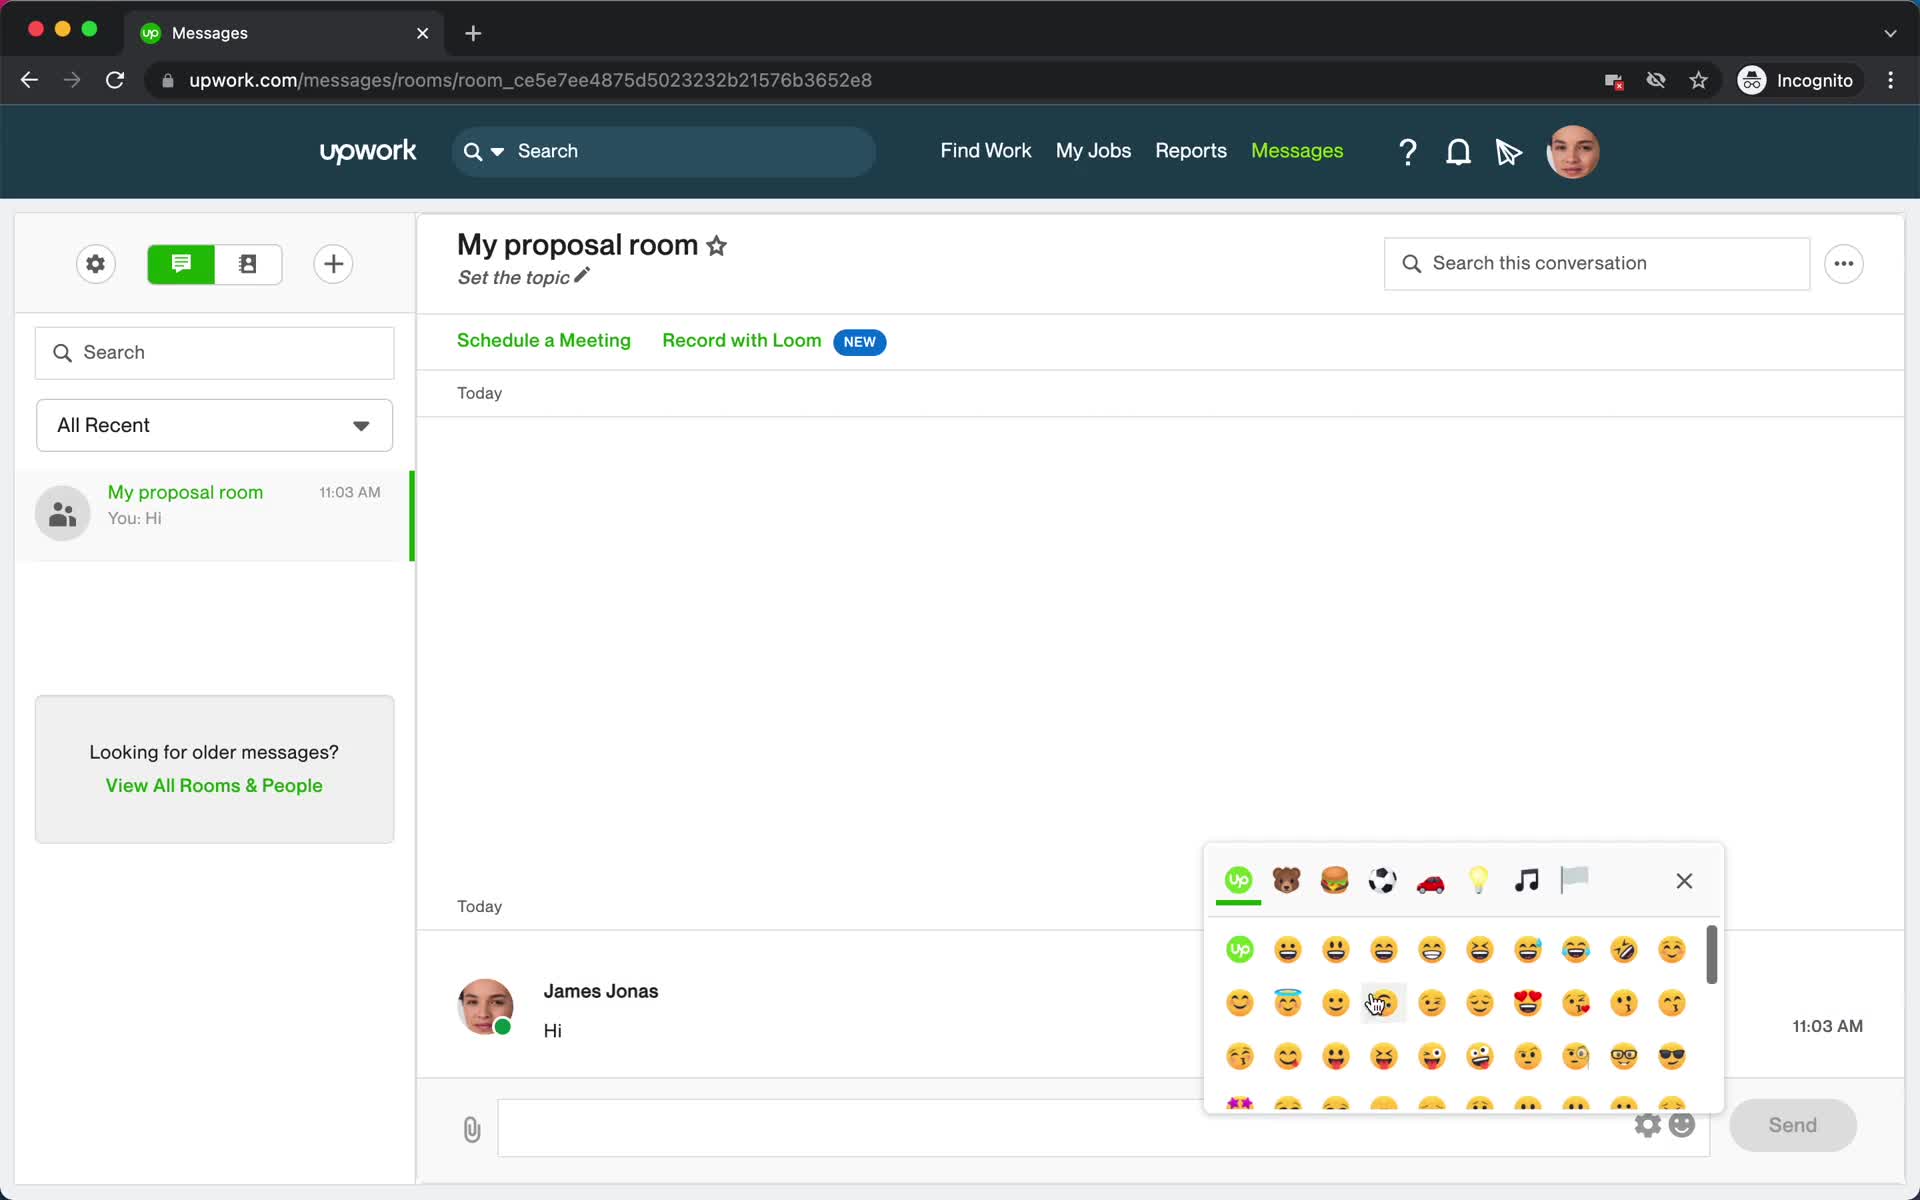Open the direct contracts cursor icon
This screenshot has height=1200, width=1920.
1509,152
